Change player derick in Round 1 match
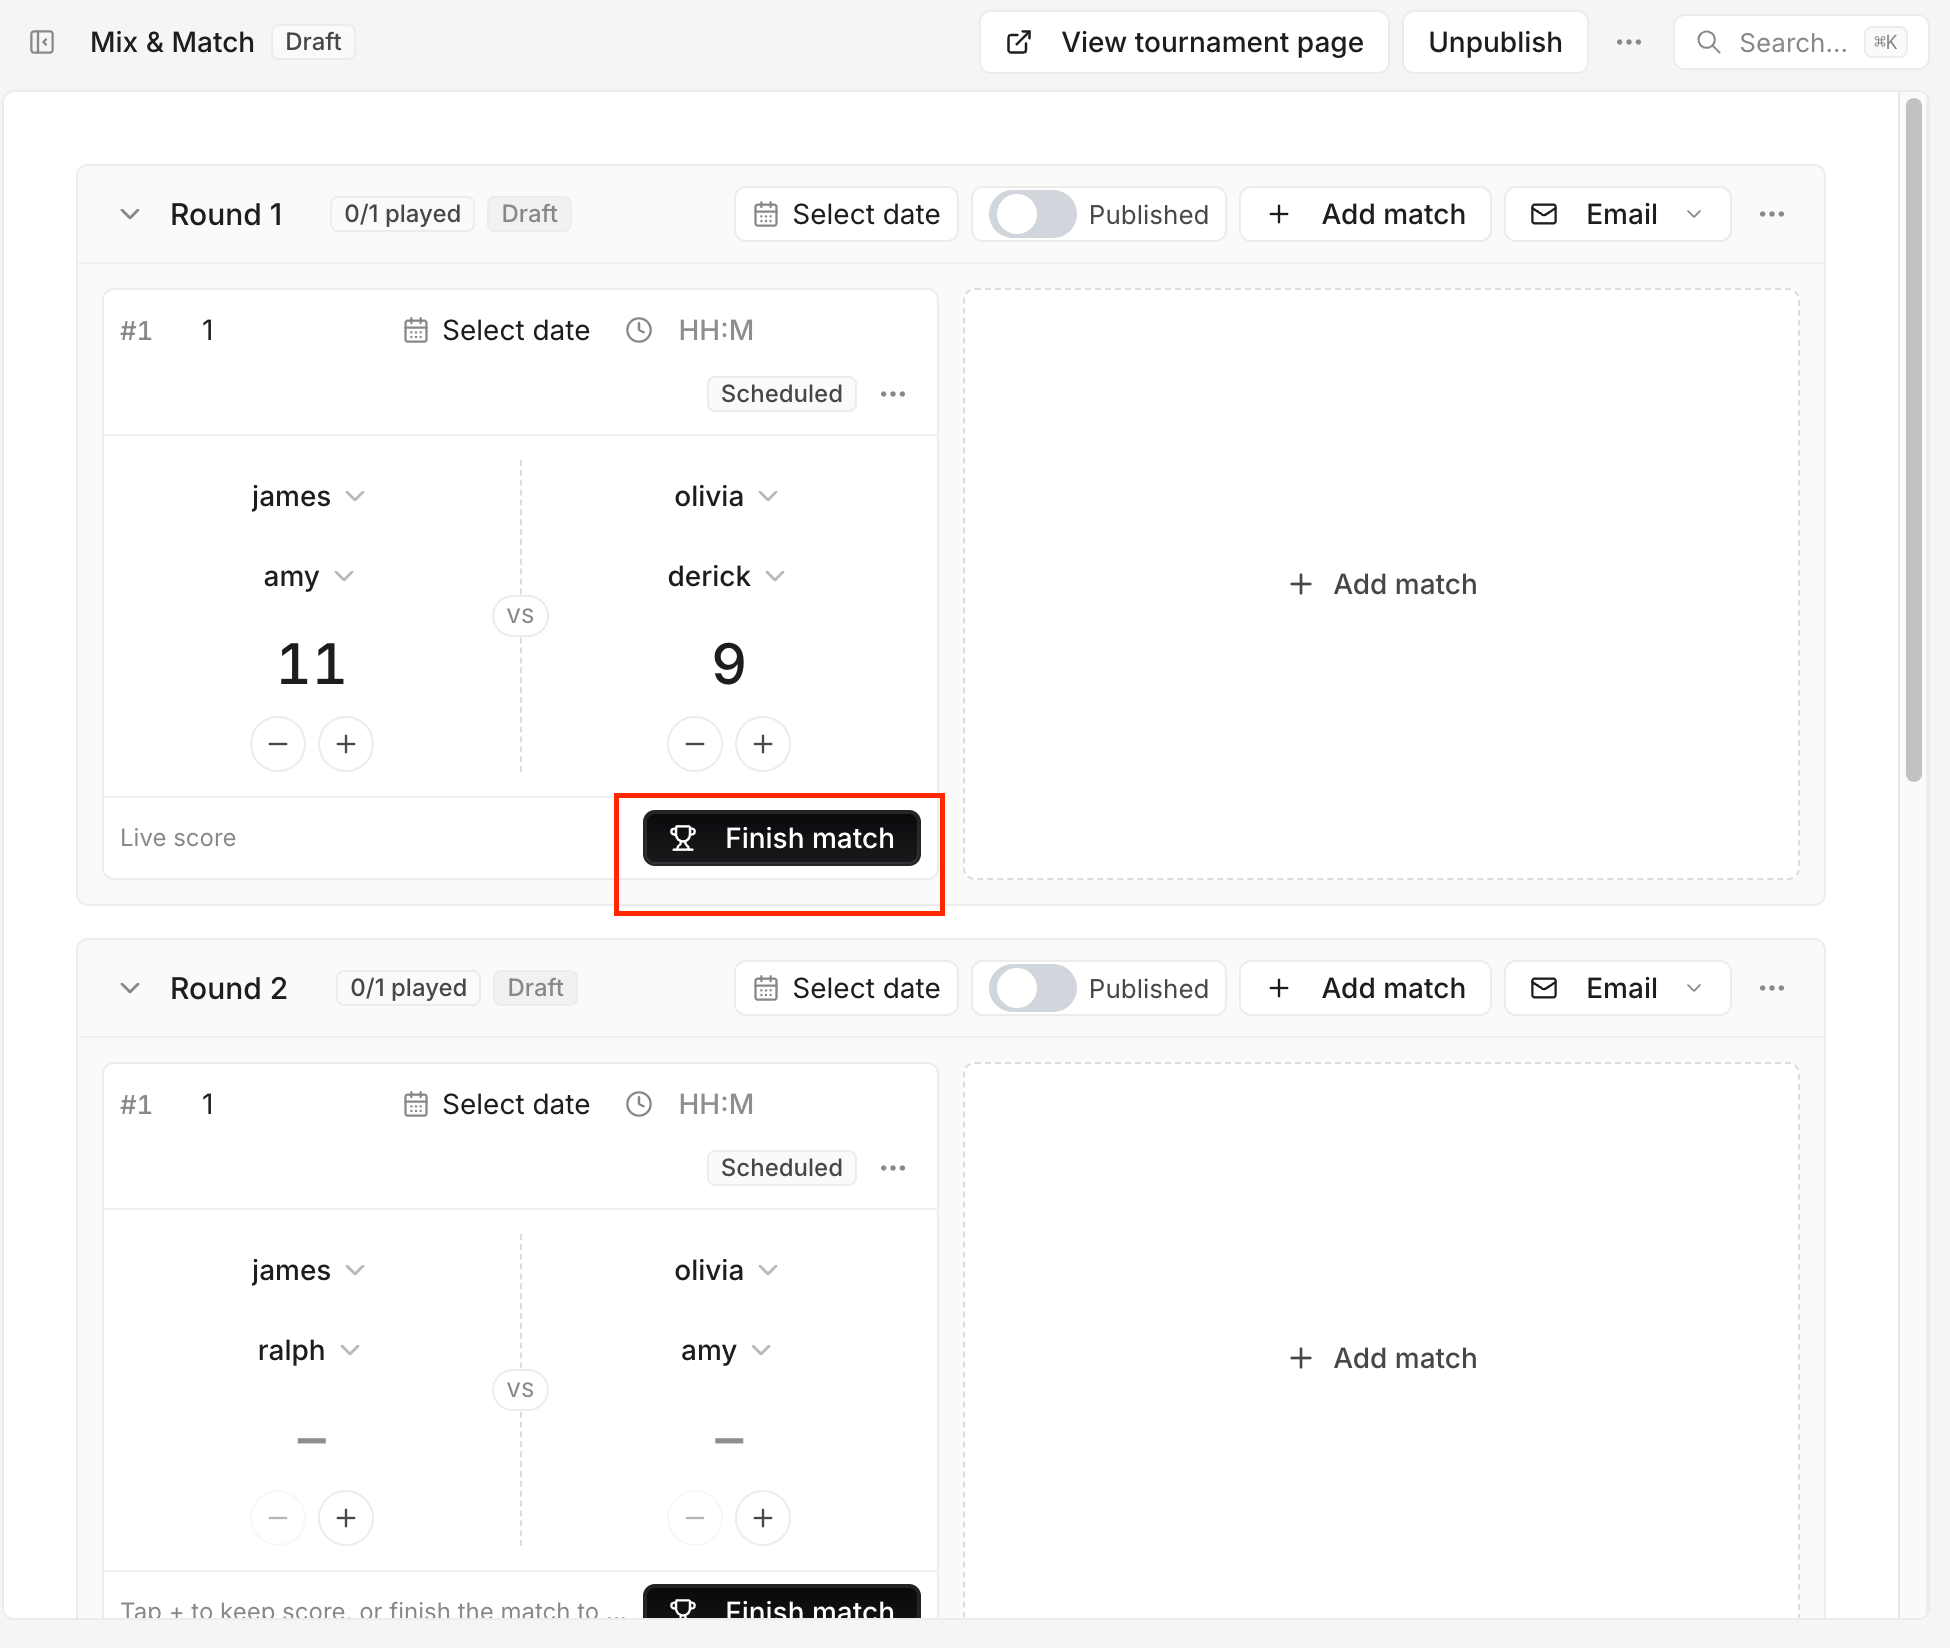Image resolution: width=1950 pixels, height=1648 pixels. pyautogui.click(x=726, y=576)
